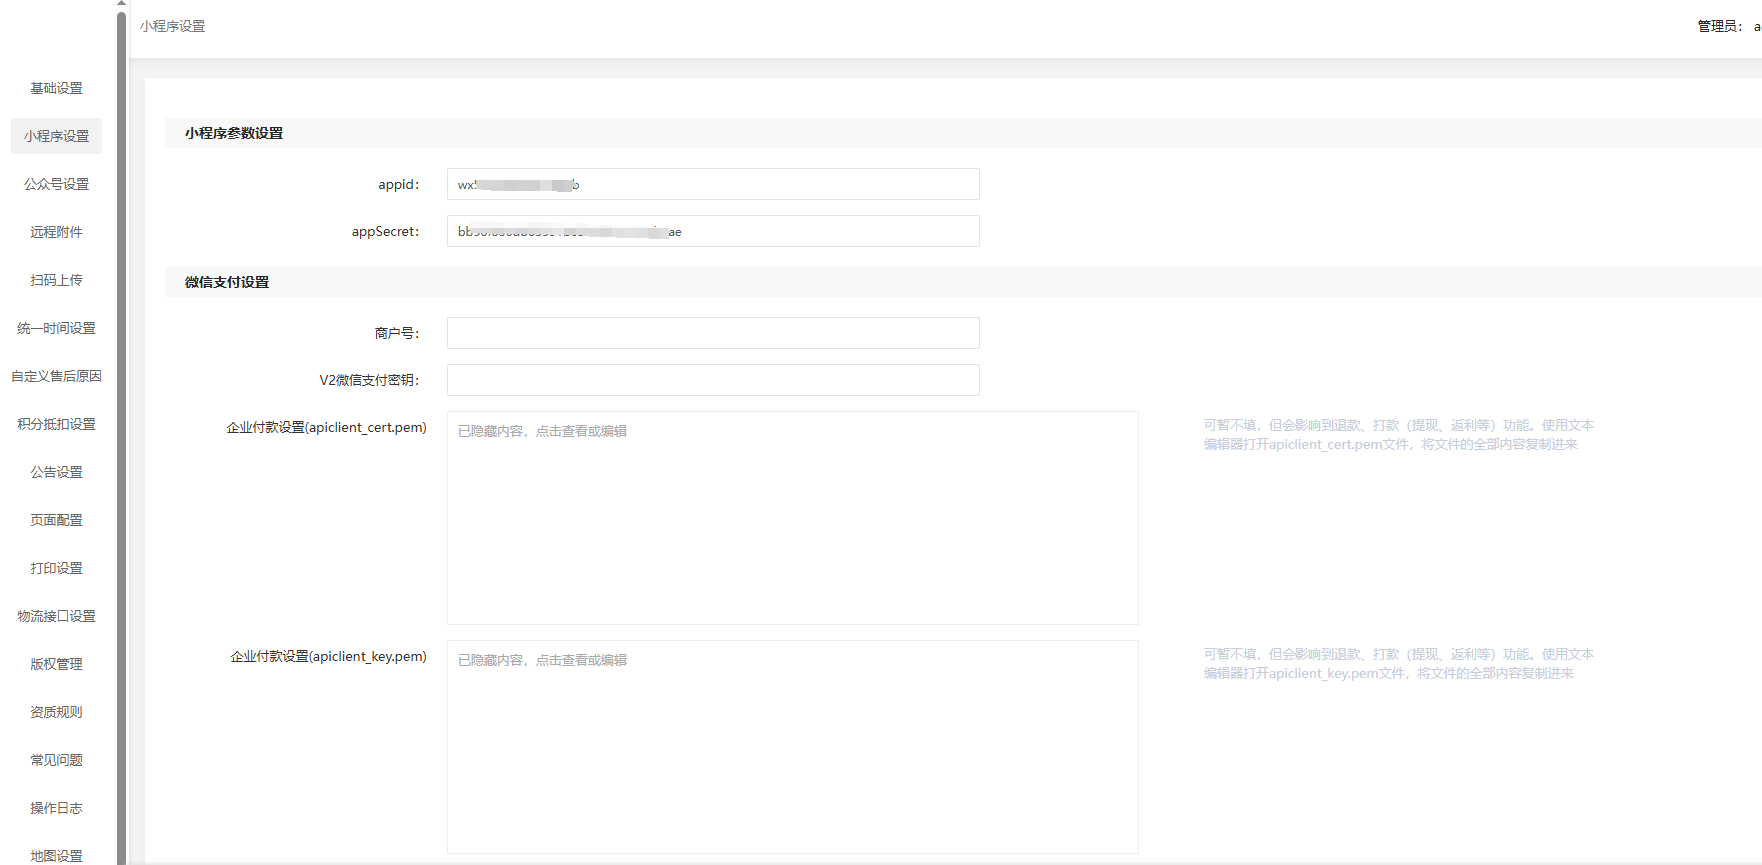Go to 页面配置

(56, 520)
